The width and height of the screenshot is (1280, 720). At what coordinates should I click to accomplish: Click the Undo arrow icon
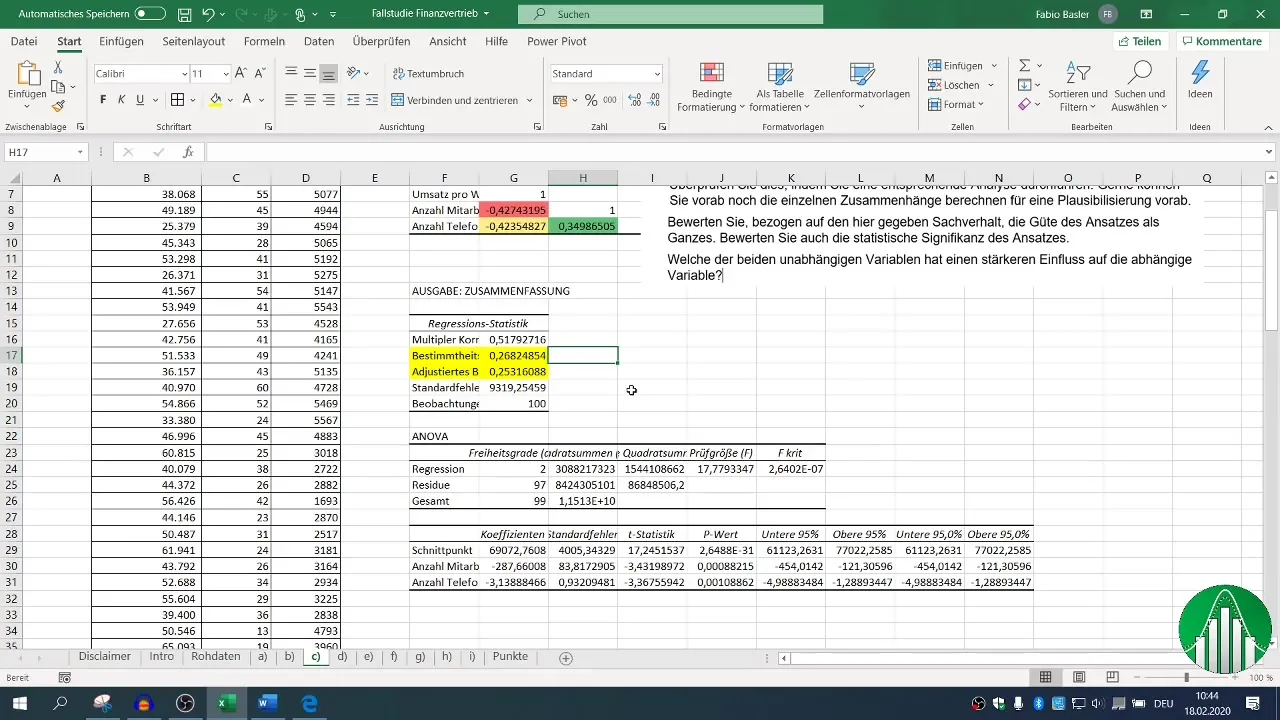coord(208,14)
